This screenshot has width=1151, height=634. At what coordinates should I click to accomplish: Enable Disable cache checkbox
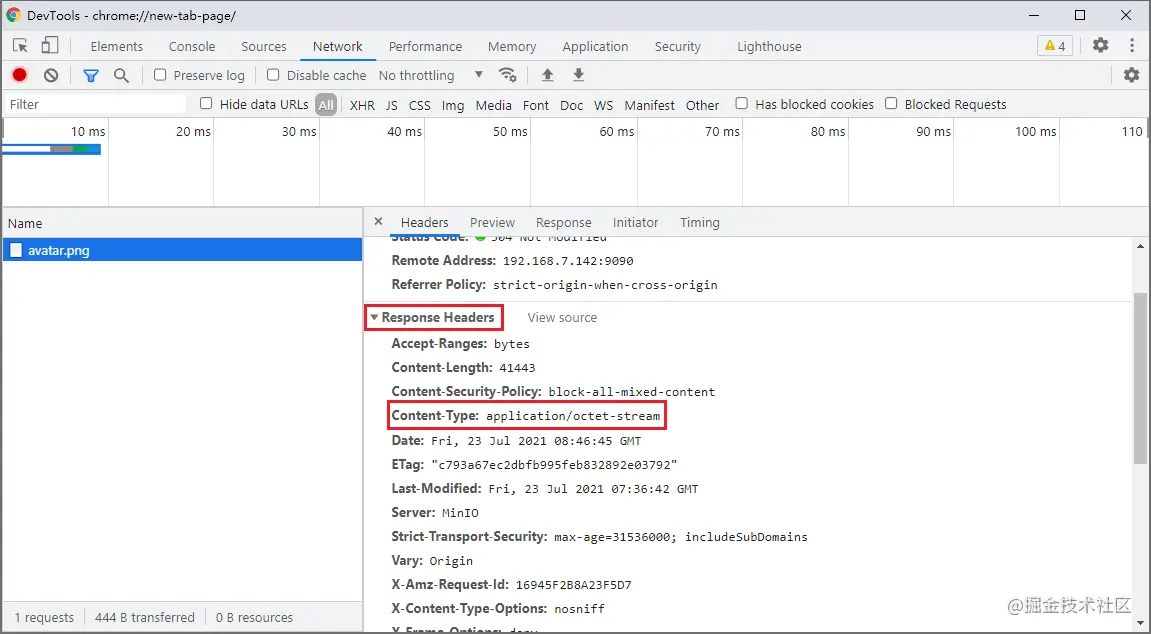(x=273, y=75)
